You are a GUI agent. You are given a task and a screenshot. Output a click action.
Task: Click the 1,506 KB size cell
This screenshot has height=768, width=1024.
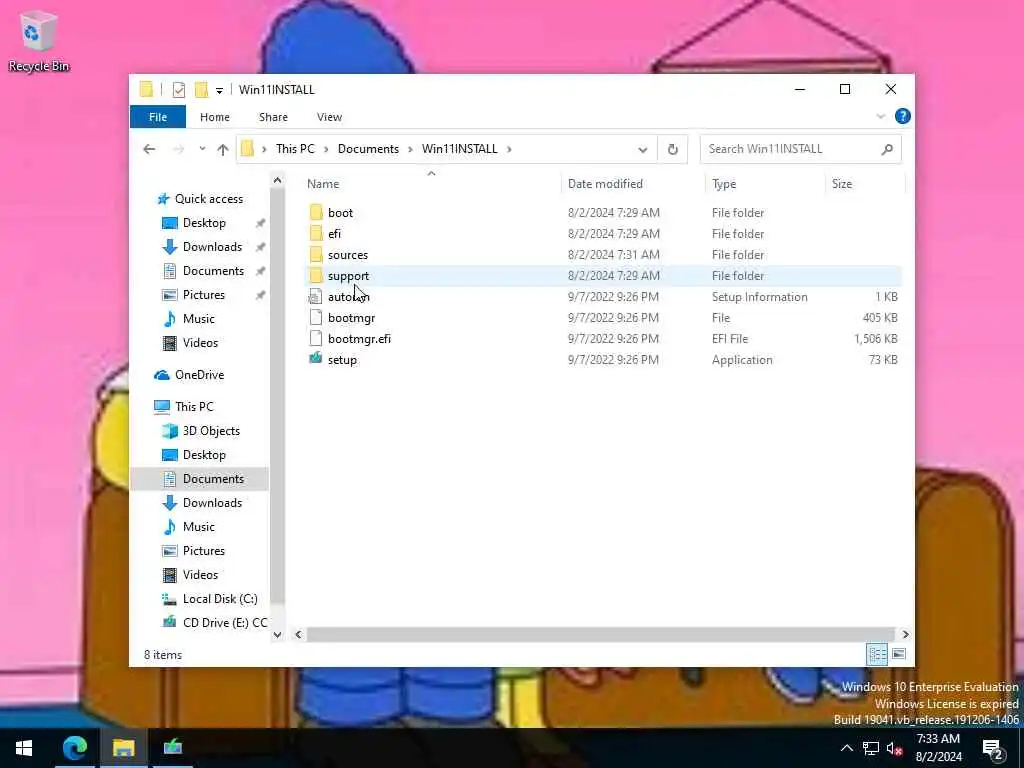pyautogui.click(x=875, y=338)
